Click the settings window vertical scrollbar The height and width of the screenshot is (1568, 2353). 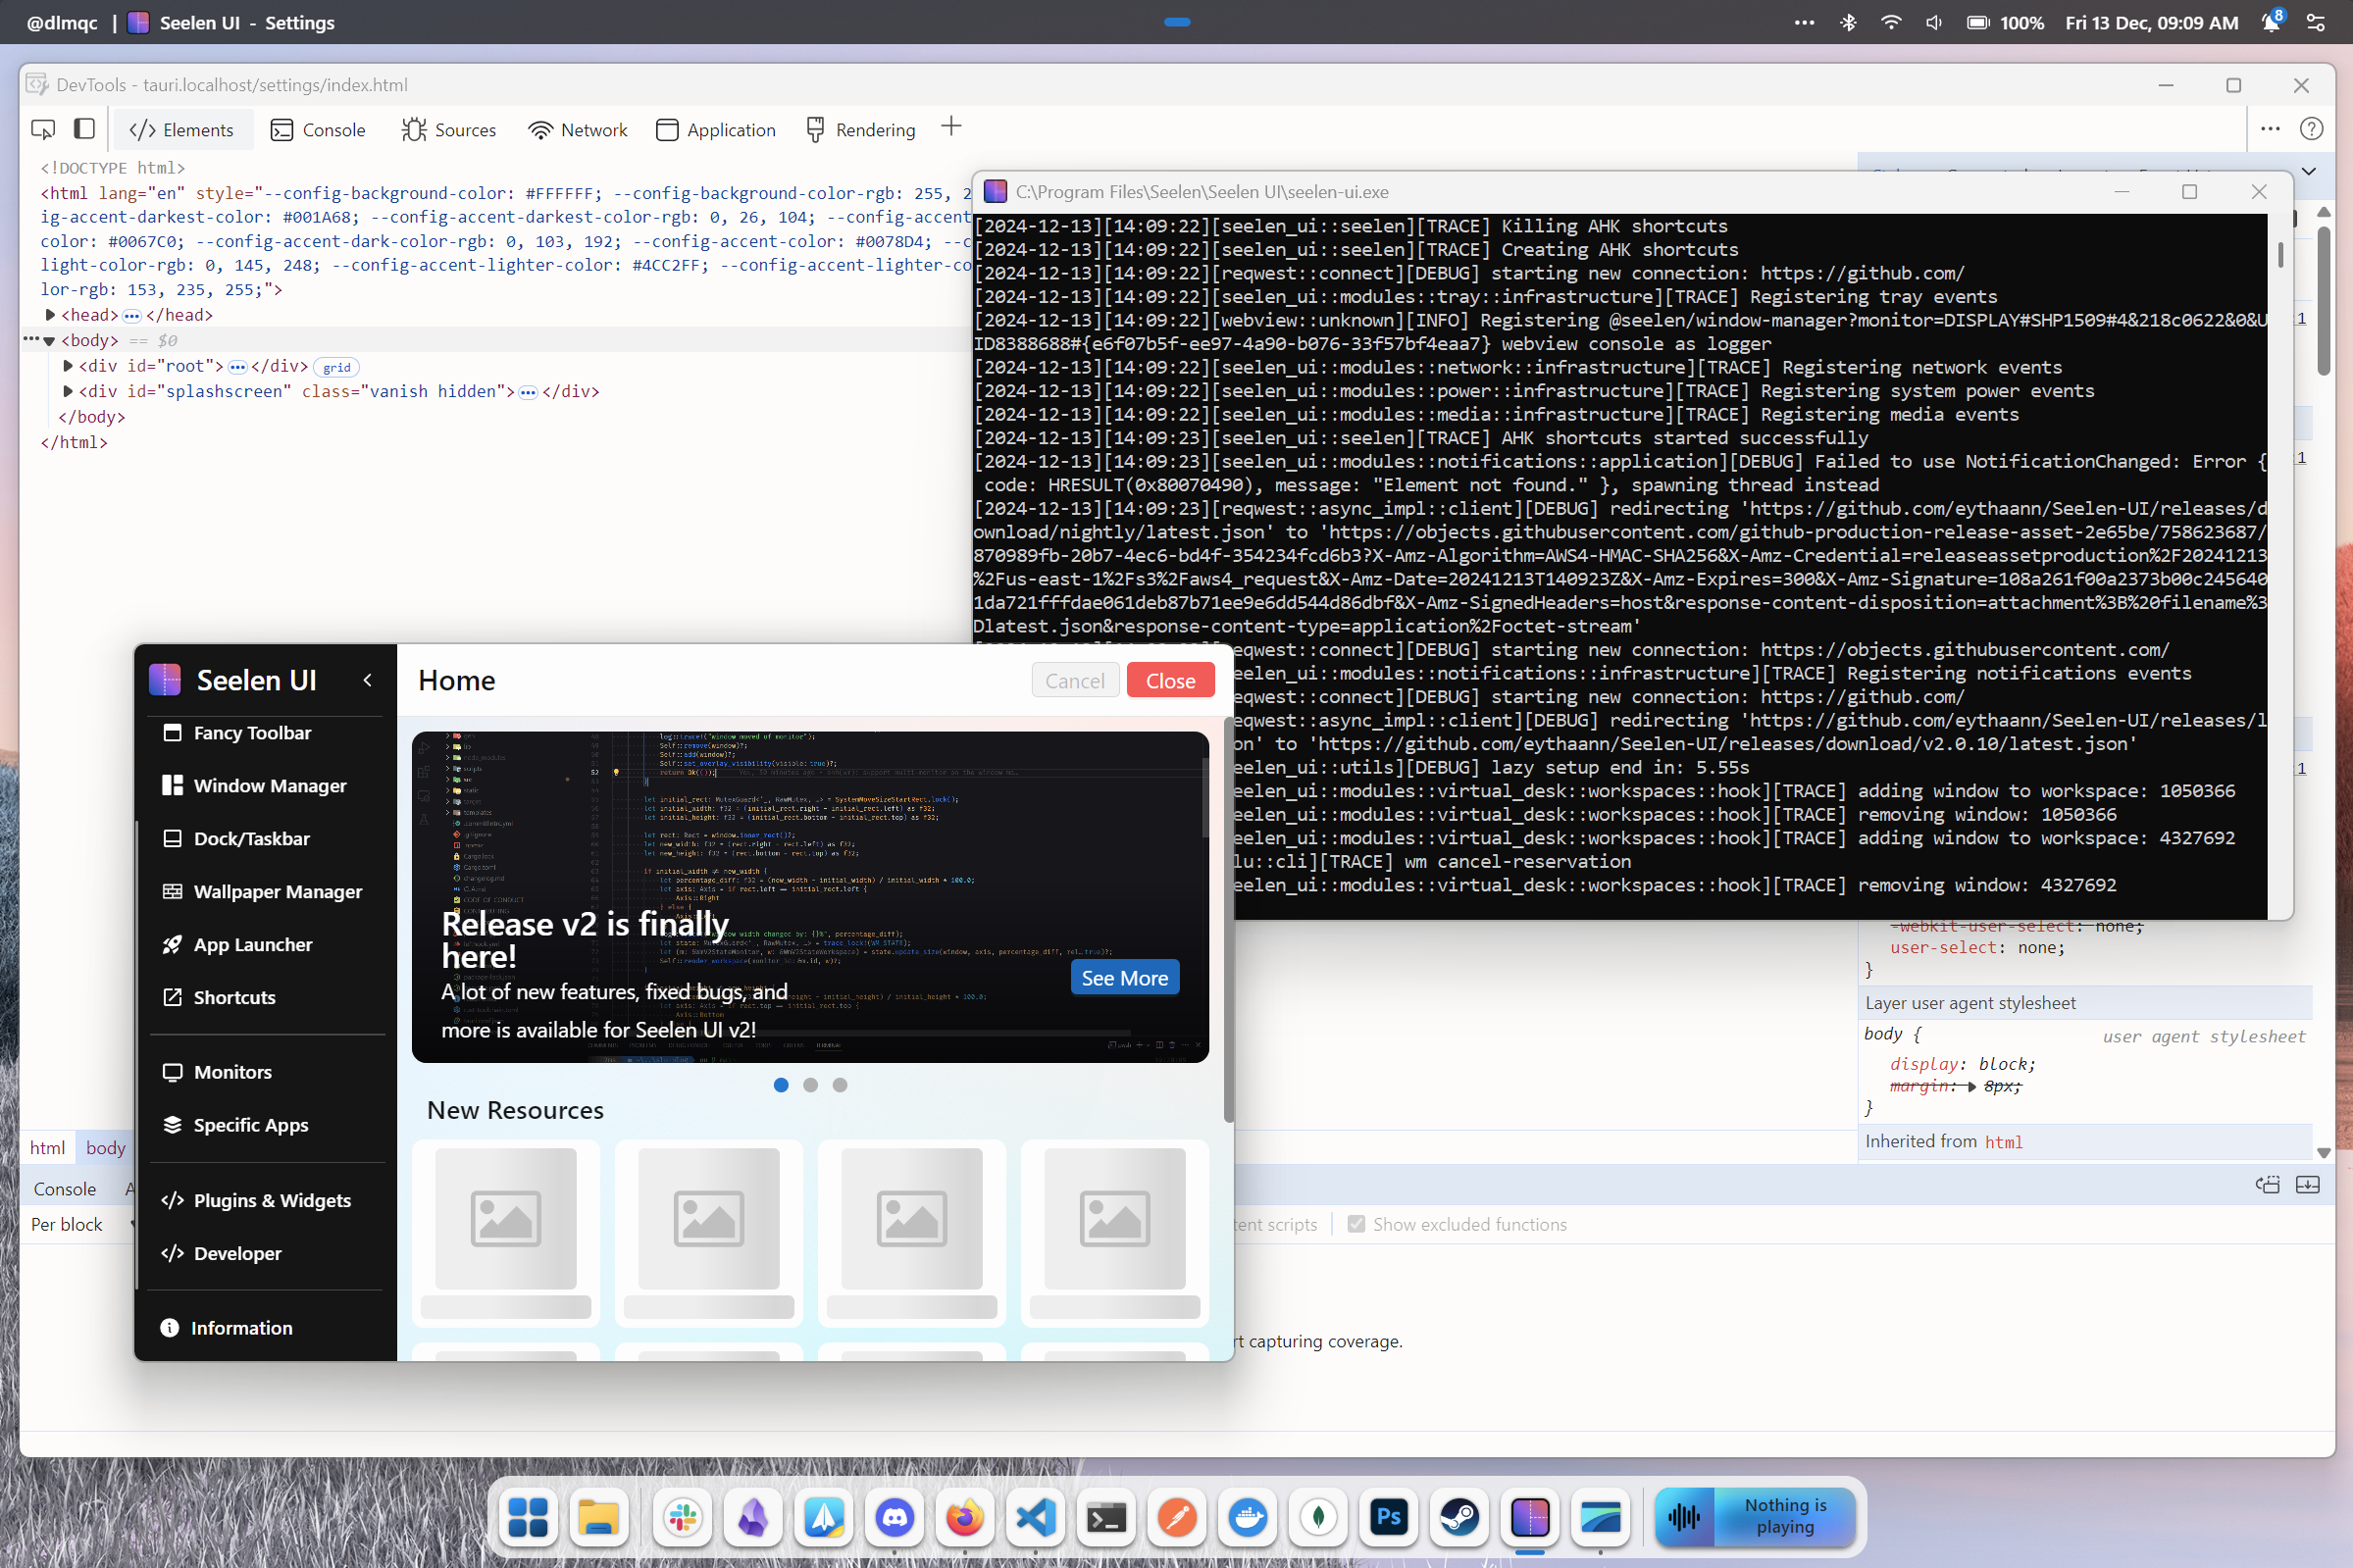coord(1228,920)
